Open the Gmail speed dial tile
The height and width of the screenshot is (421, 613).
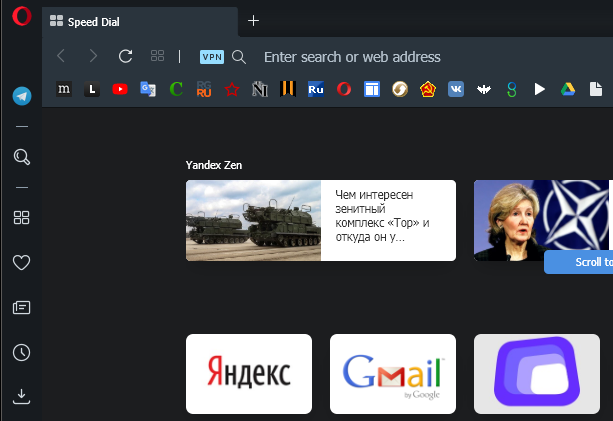coord(393,374)
